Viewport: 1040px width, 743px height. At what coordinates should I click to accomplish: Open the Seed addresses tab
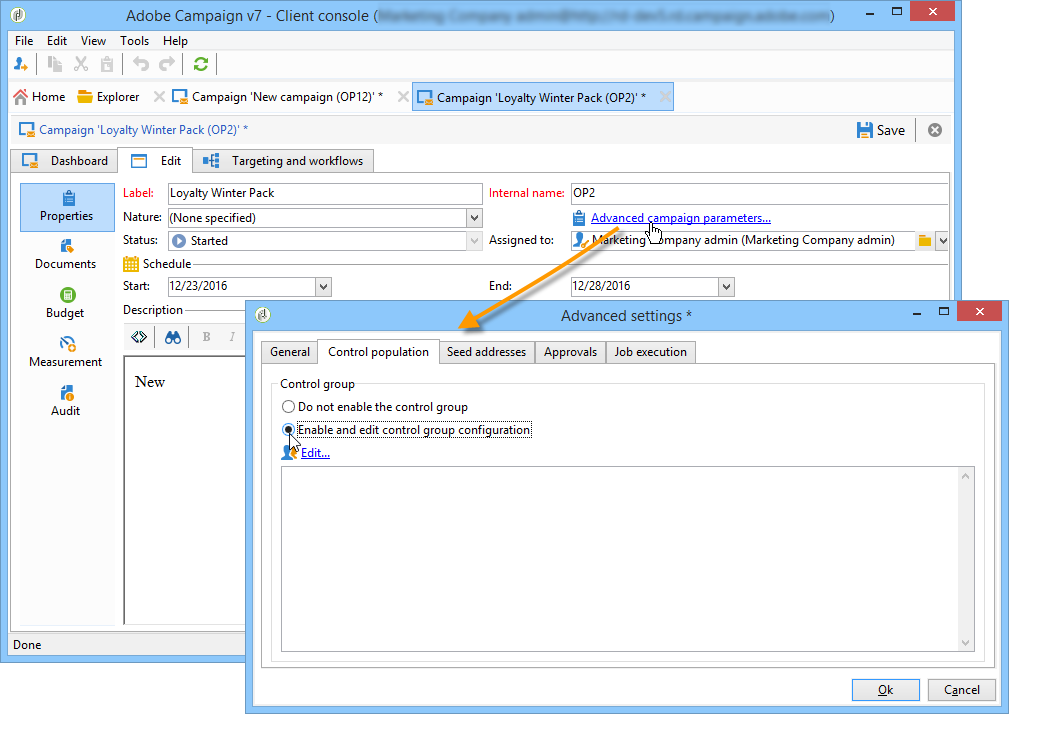[x=486, y=352]
